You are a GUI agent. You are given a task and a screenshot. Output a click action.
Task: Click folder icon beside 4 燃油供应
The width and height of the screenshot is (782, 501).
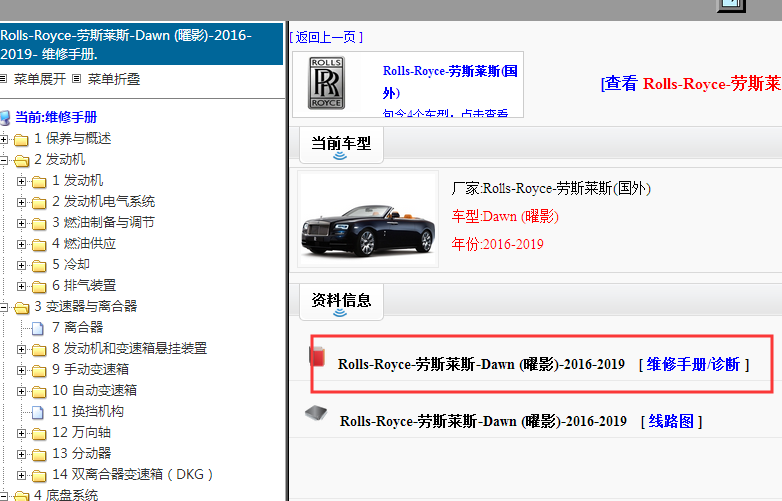39,244
